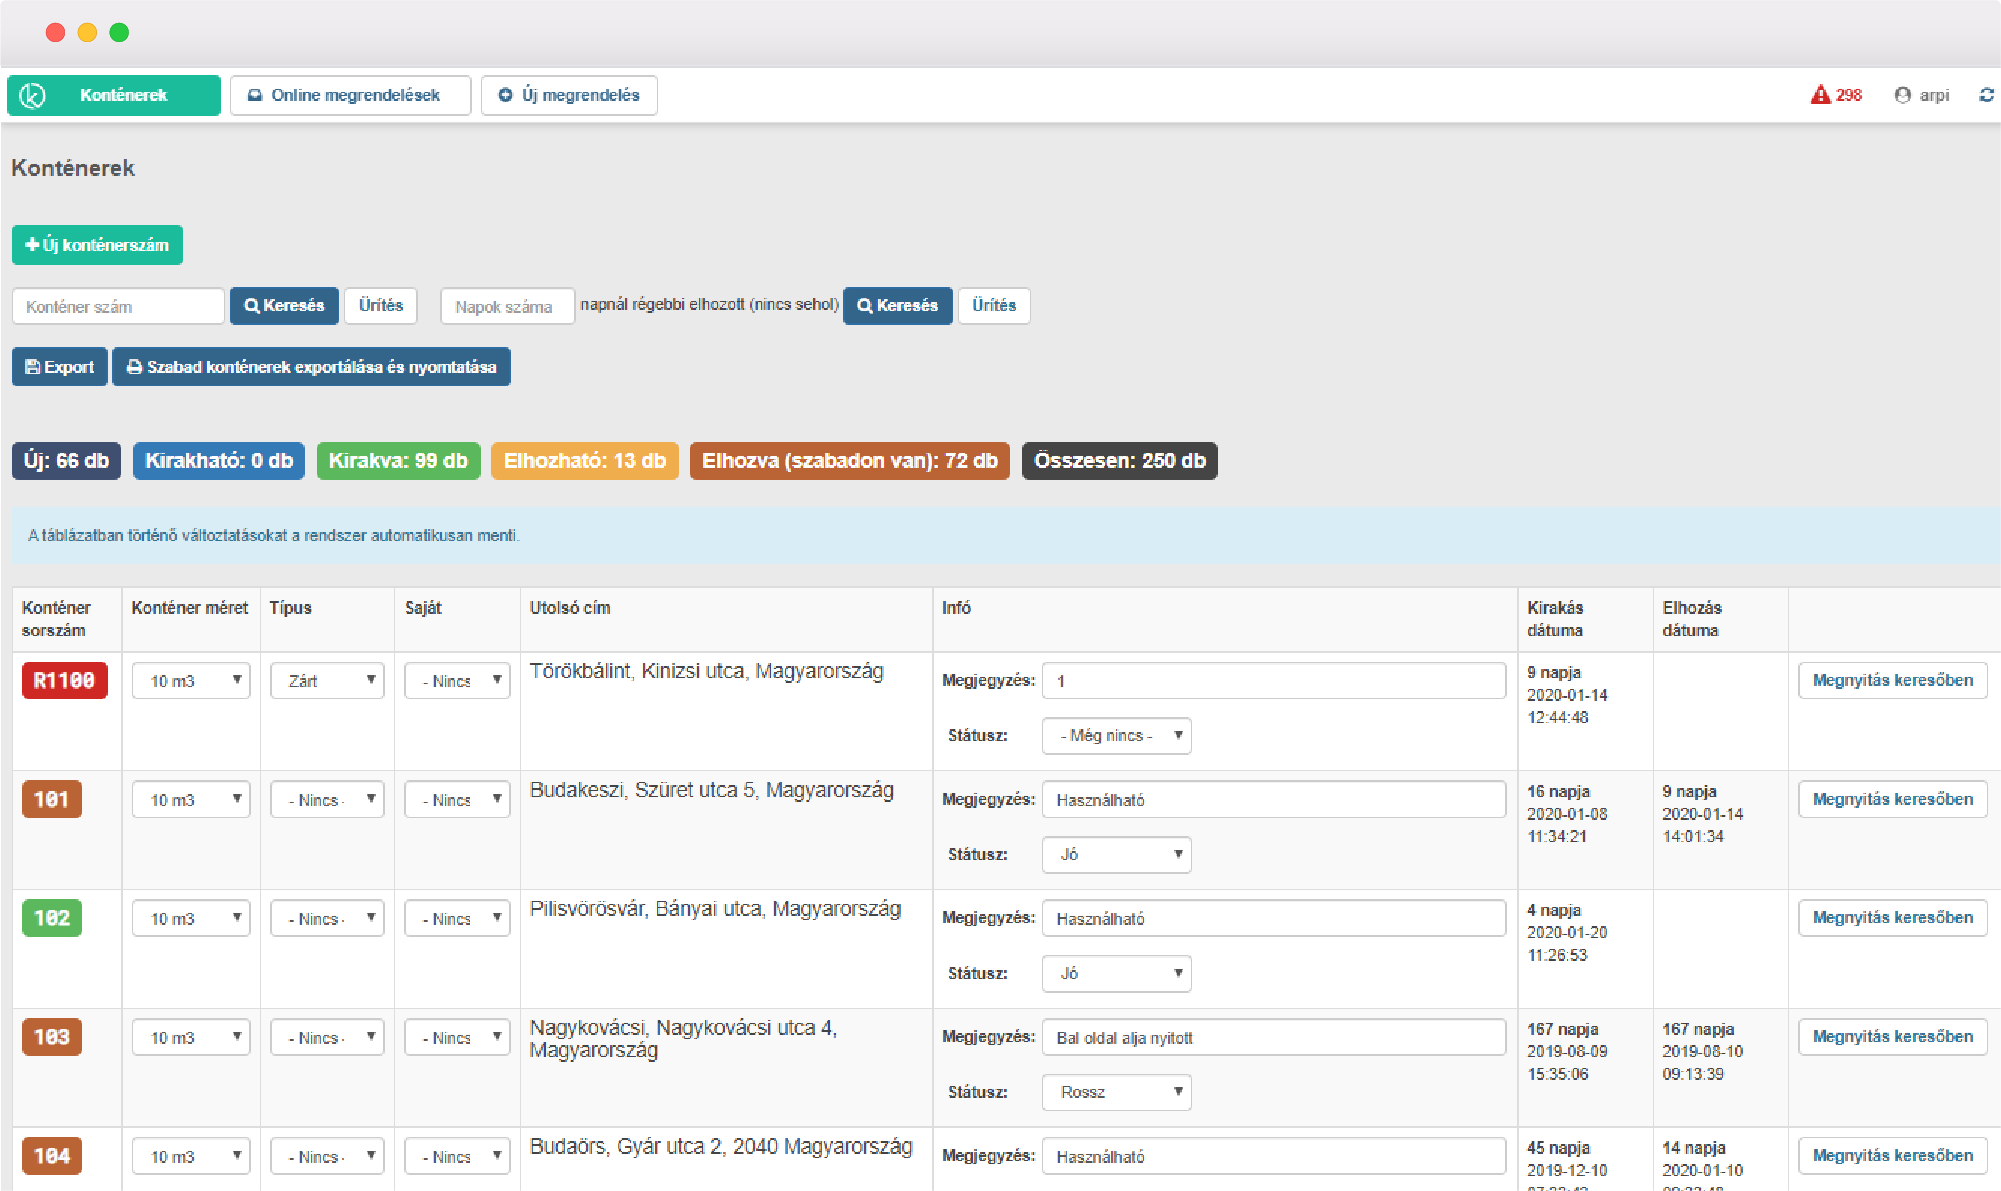Click the macOS green window button
2001x1191 pixels.
(x=119, y=32)
